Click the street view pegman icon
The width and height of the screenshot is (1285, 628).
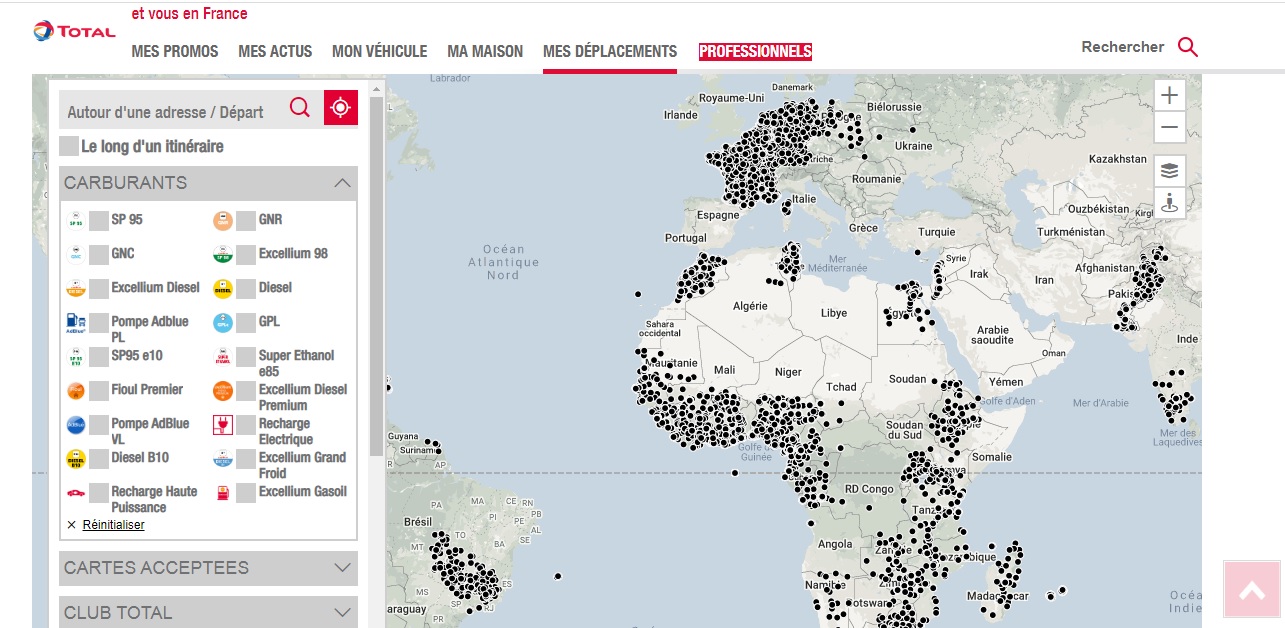[1170, 203]
